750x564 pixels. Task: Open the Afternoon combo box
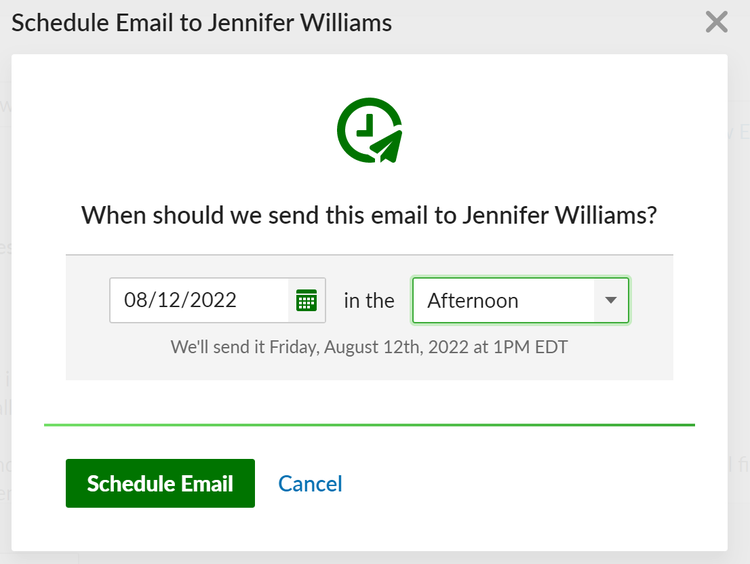(x=520, y=300)
